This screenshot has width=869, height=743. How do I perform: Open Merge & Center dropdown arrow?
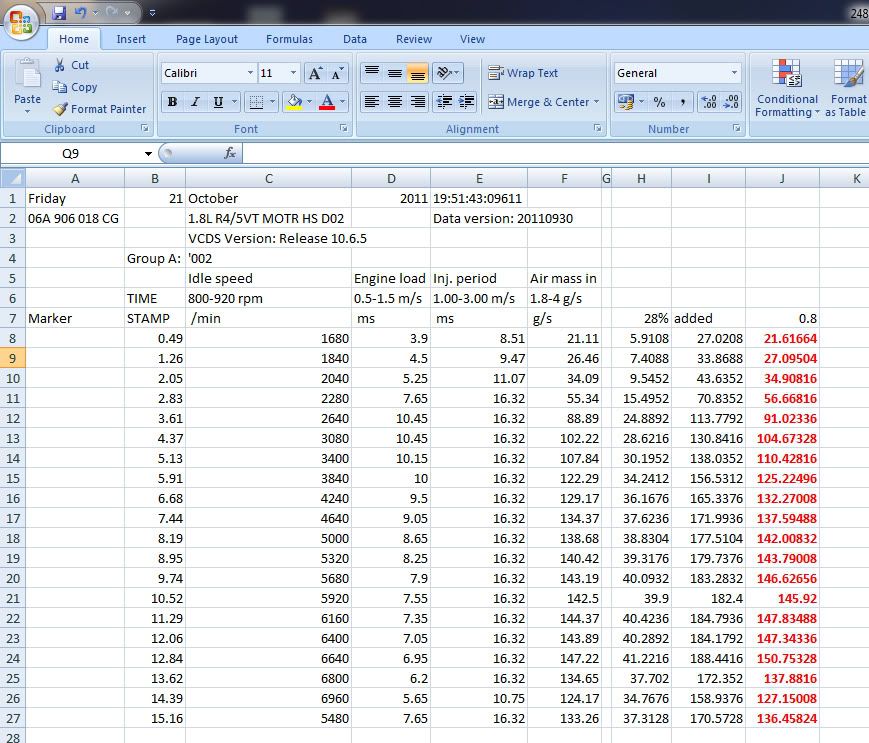coord(597,102)
